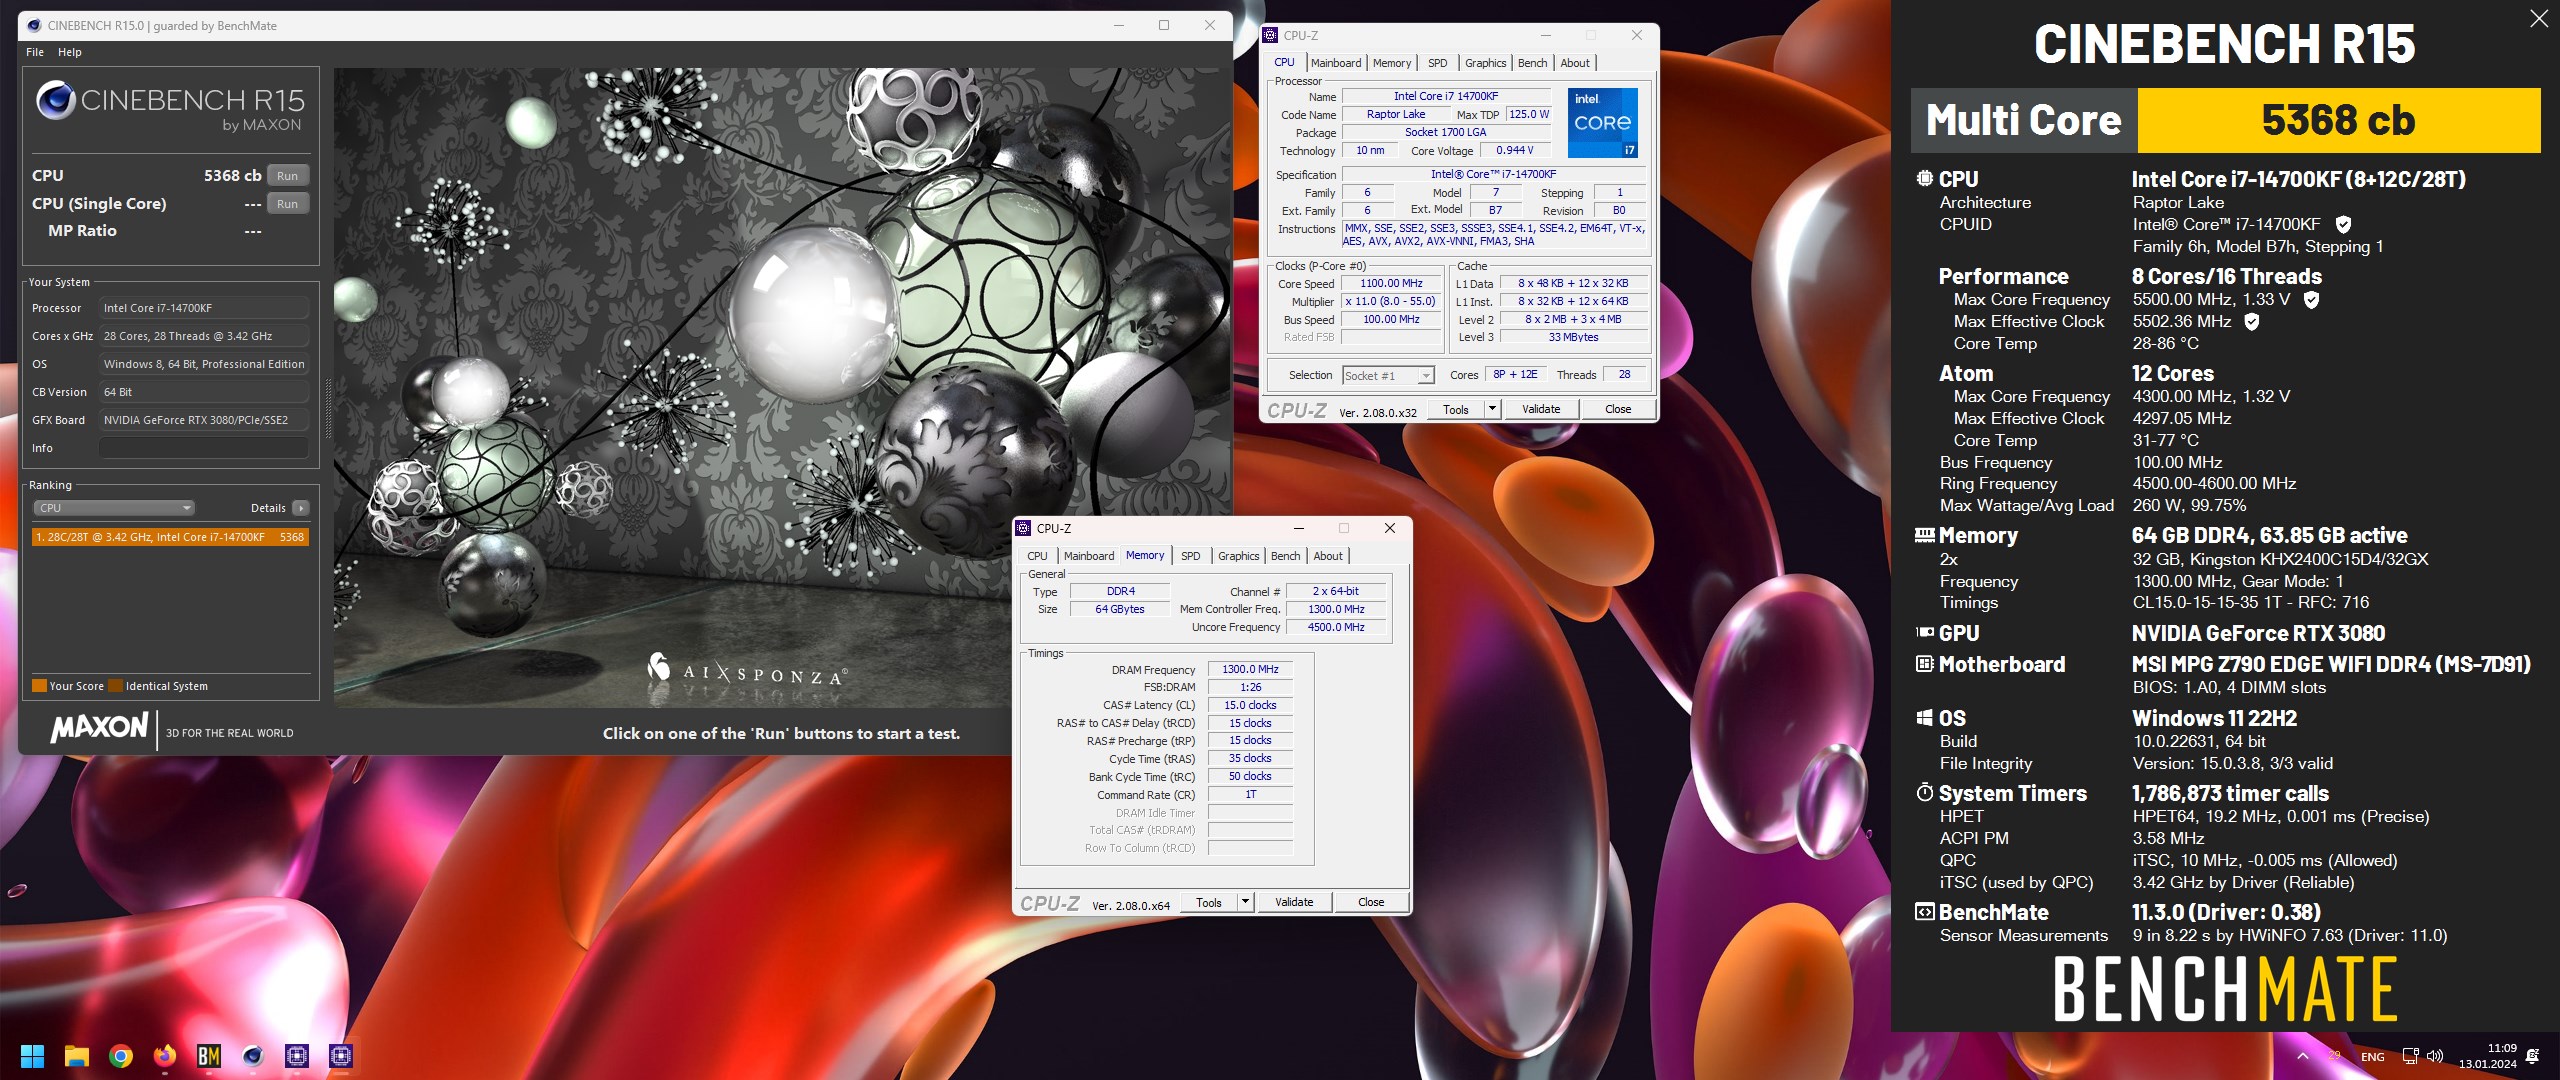Click Tools button in the lower CPU-Z window
The image size is (2560, 1080).
1209,902
